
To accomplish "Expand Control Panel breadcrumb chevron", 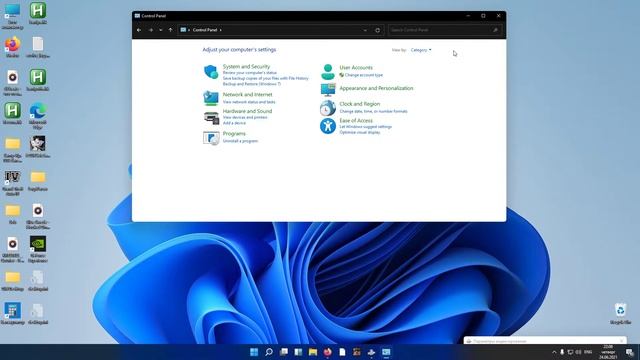I will [x=221, y=30].
